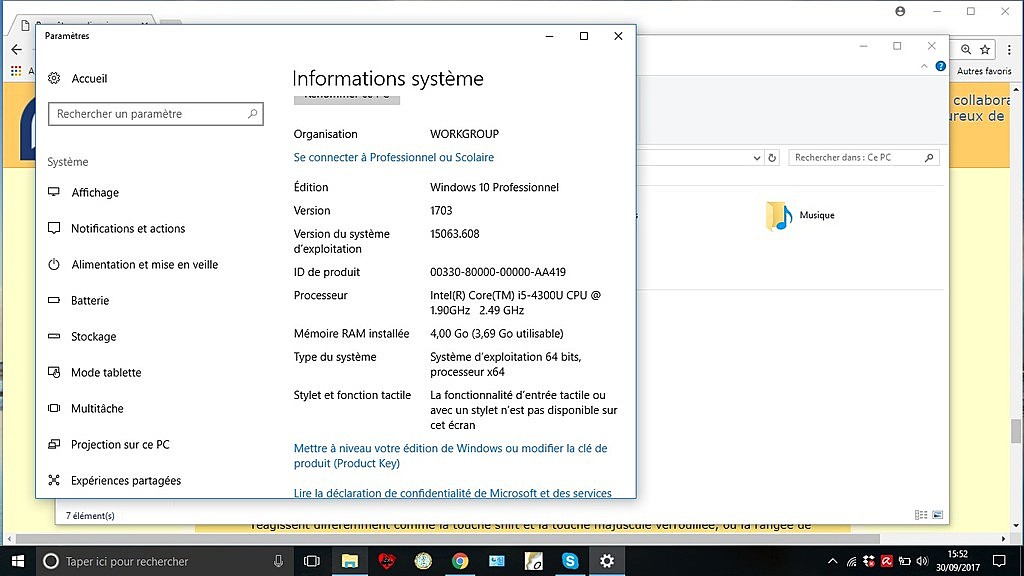Image resolution: width=1024 pixels, height=576 pixels.
Task: Select the Settings gear on the taskbar
Action: click(607, 561)
